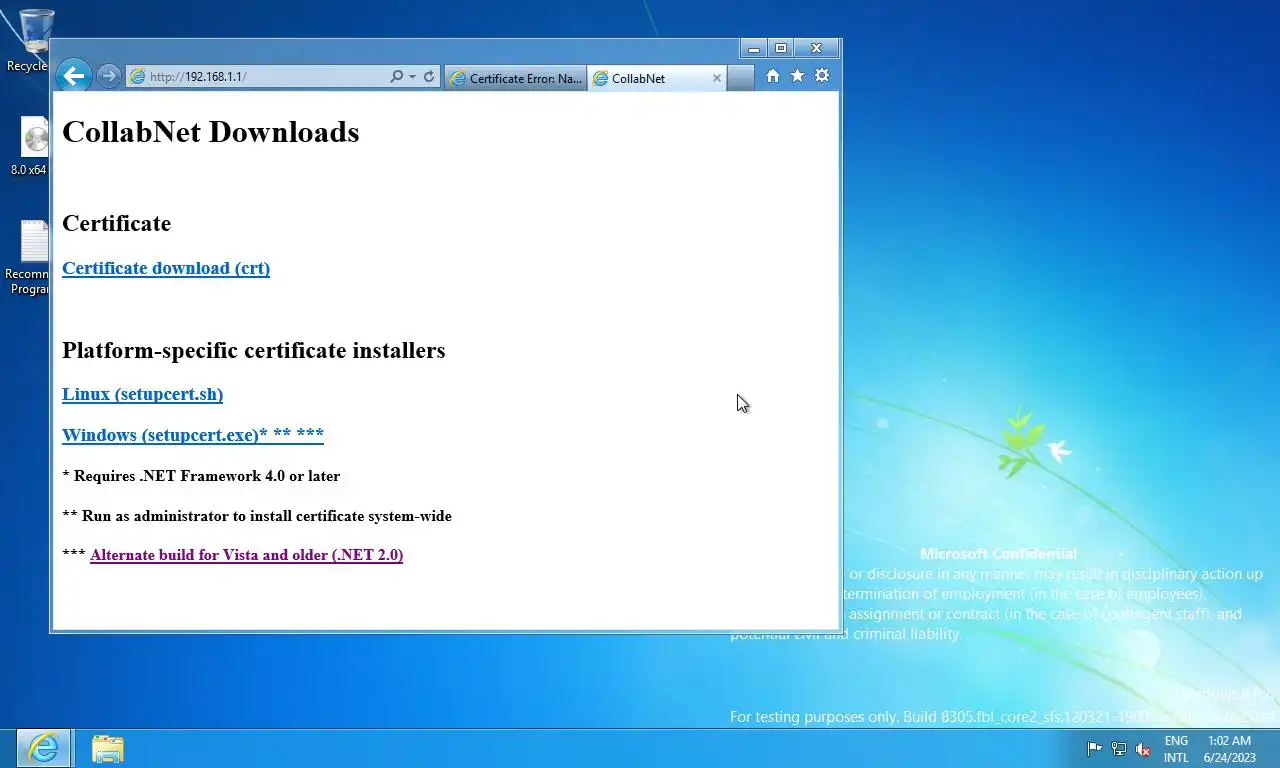The height and width of the screenshot is (768, 1280).
Task: Click the CollabNet Downloads heading text
Action: 210,132
